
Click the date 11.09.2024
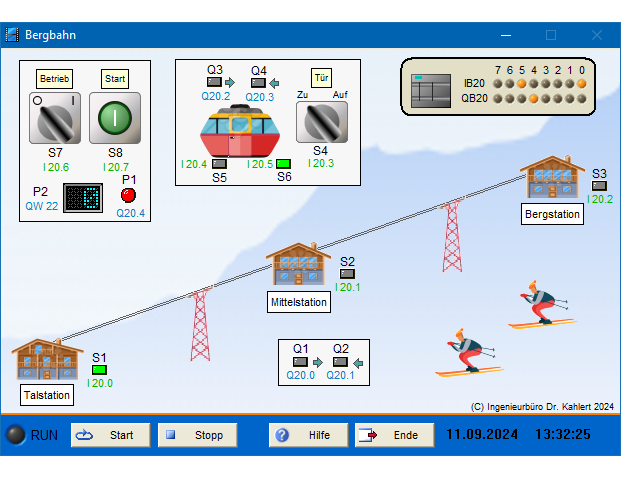pos(482,434)
